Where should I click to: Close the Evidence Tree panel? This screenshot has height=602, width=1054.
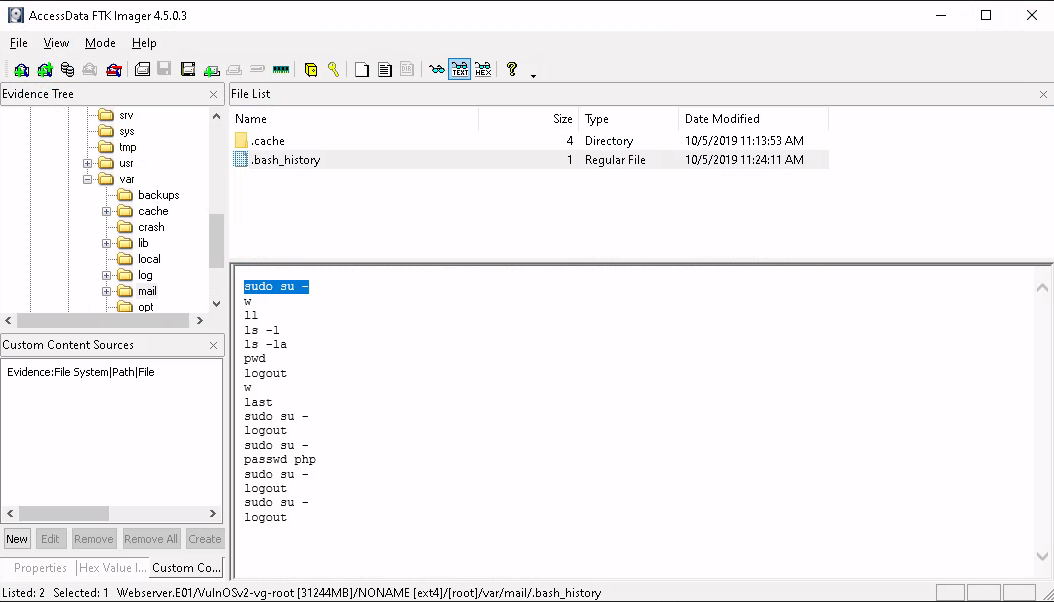click(213, 95)
